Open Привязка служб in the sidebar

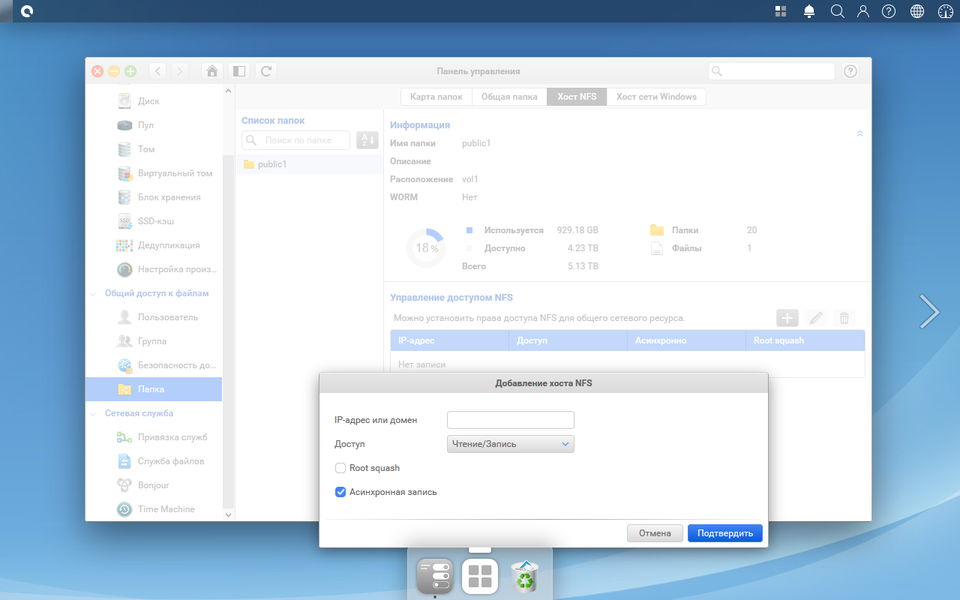[x=154, y=437]
